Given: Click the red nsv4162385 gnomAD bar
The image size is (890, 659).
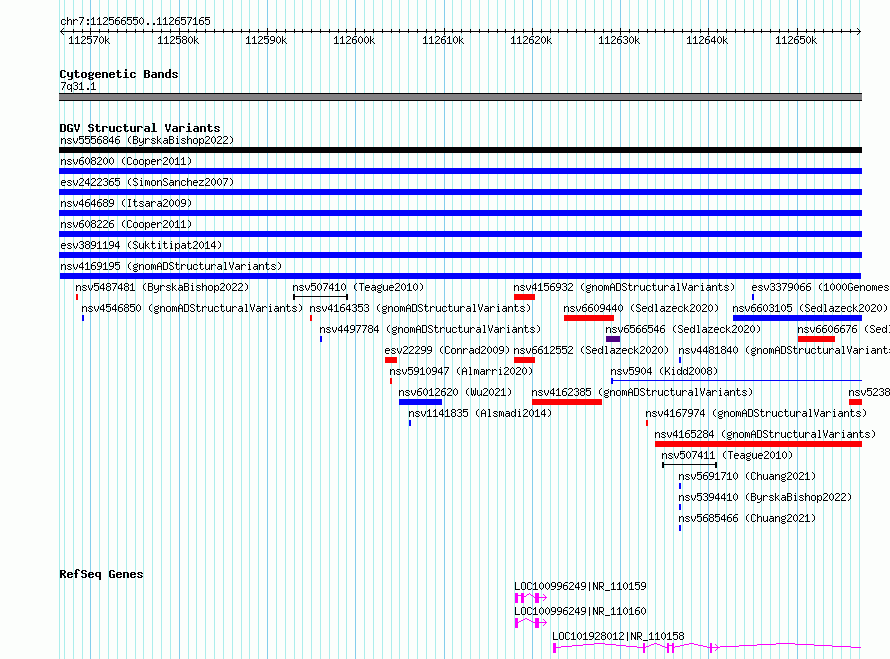Looking at the screenshot, I should point(567,402).
